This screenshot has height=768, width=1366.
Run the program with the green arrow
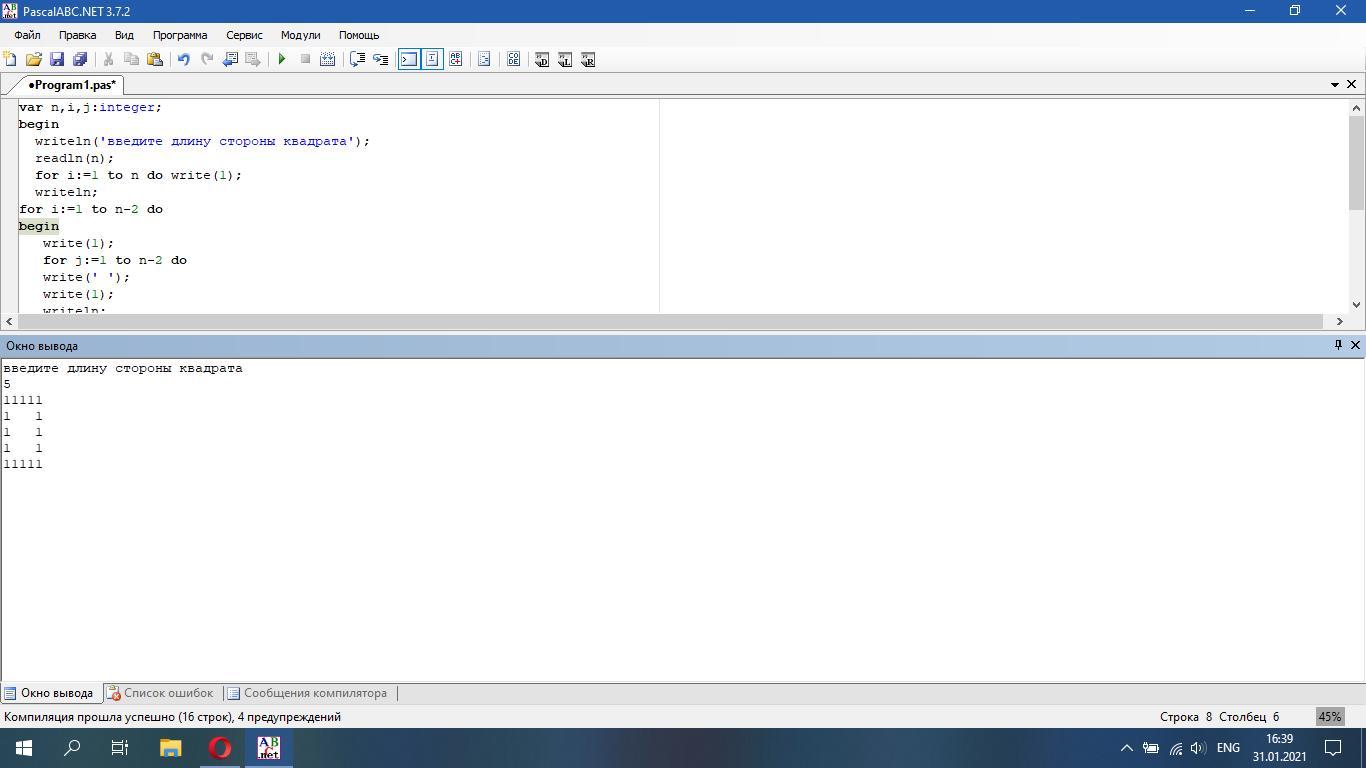[282, 59]
